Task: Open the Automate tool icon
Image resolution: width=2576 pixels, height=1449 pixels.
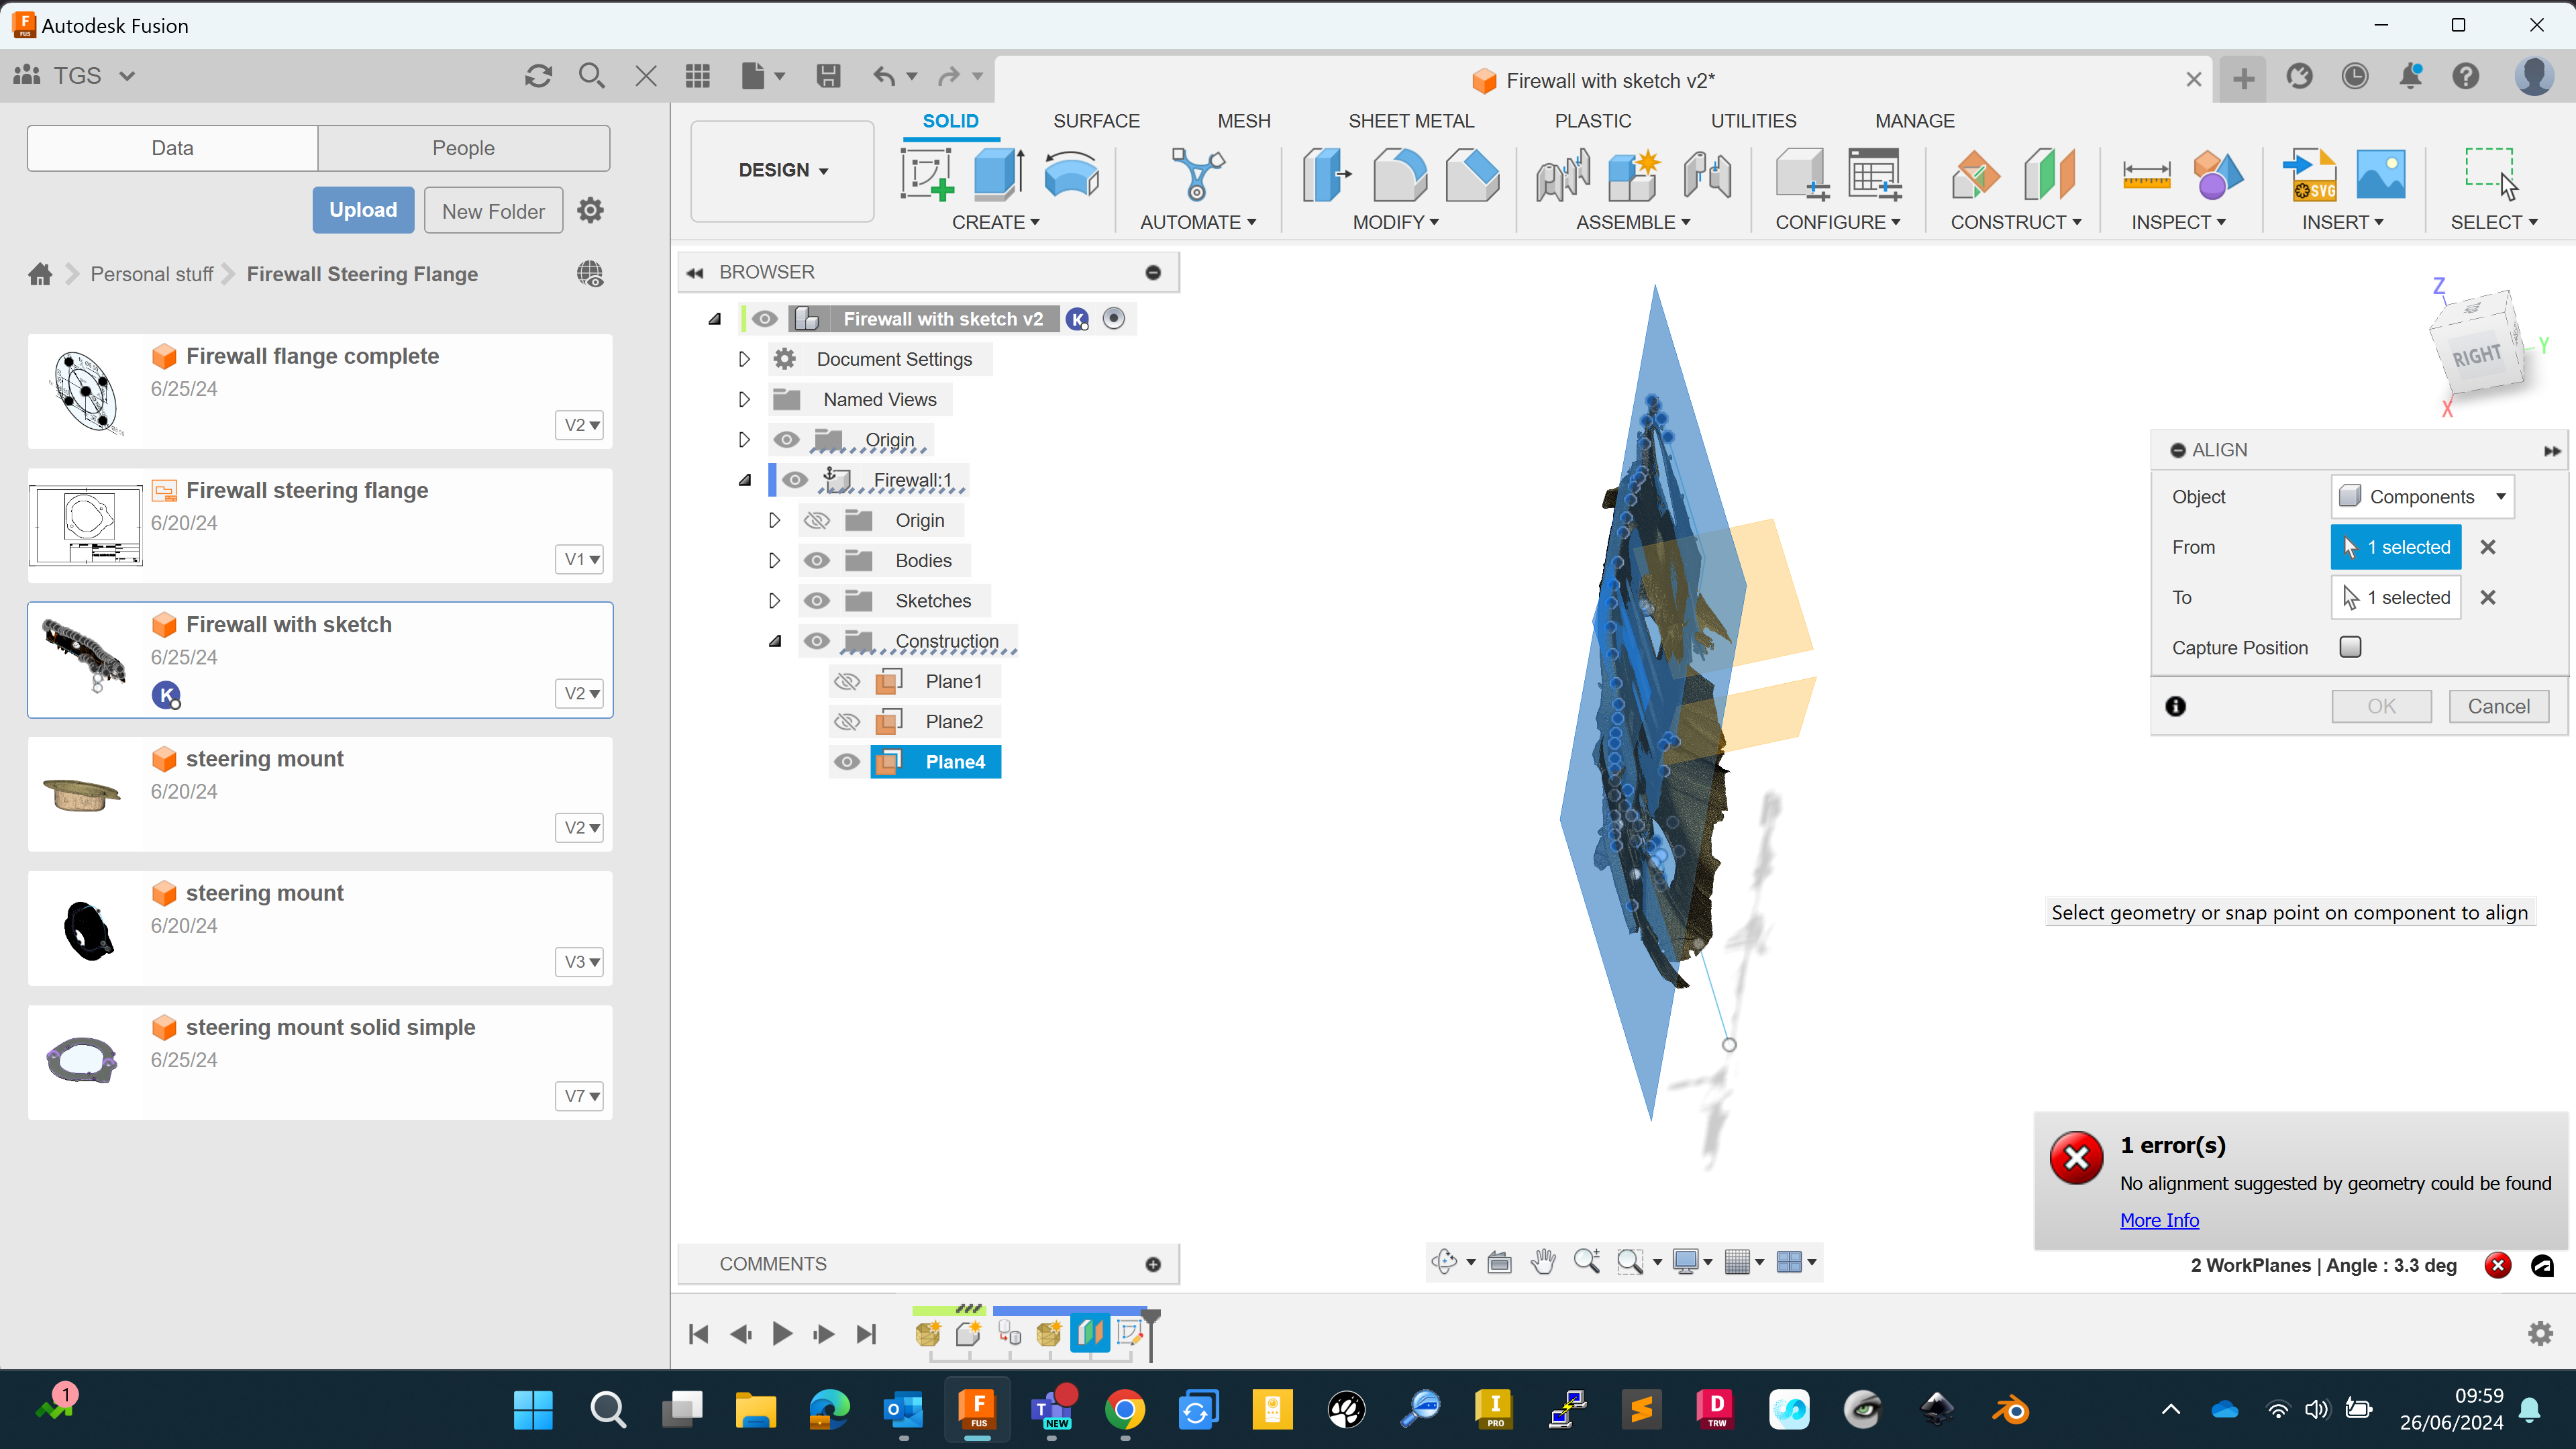Action: tap(1197, 175)
